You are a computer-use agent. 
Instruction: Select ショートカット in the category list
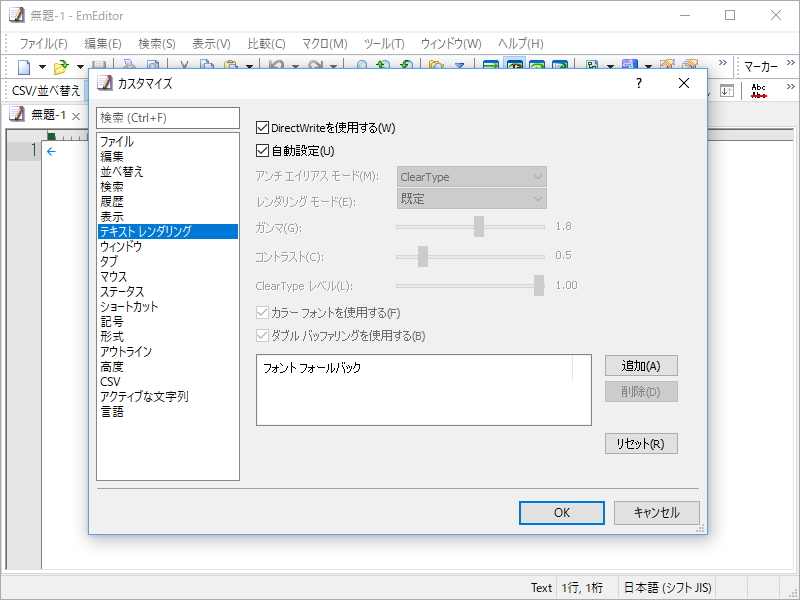point(168,307)
